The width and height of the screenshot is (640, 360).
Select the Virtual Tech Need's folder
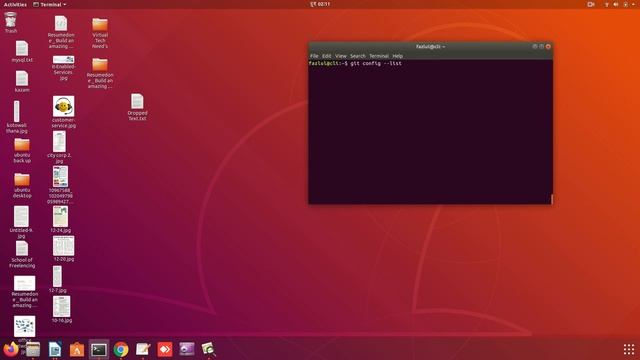pos(100,33)
